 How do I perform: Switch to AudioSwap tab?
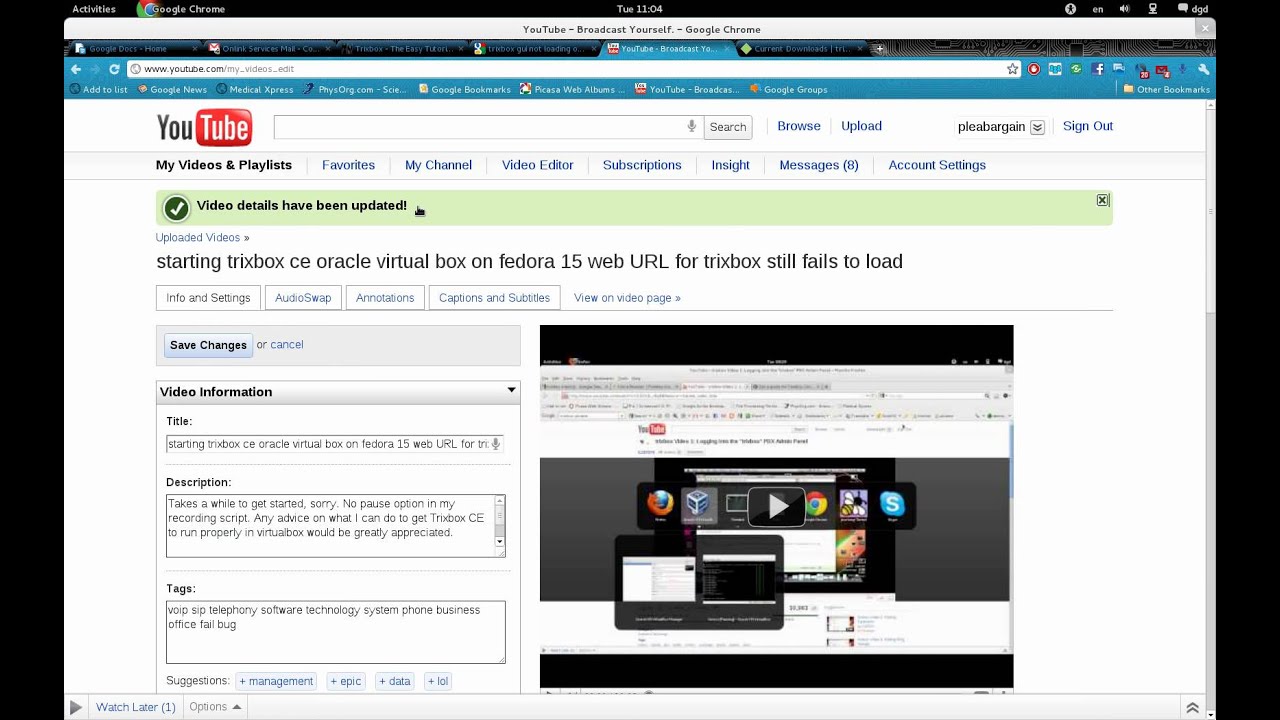303,298
